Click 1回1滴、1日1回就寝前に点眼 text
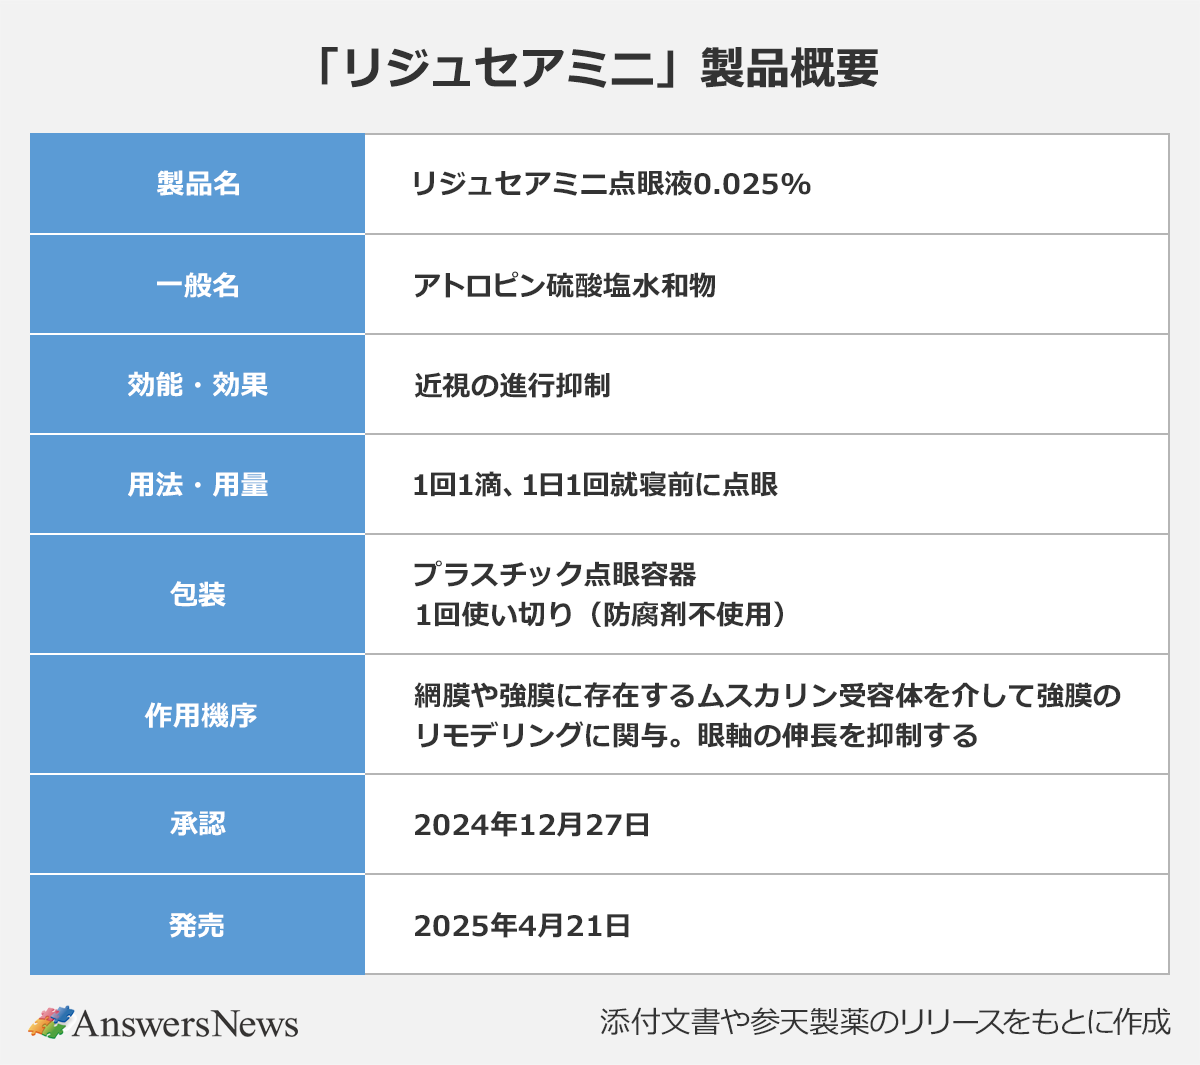The image size is (1200, 1065). click(x=595, y=485)
